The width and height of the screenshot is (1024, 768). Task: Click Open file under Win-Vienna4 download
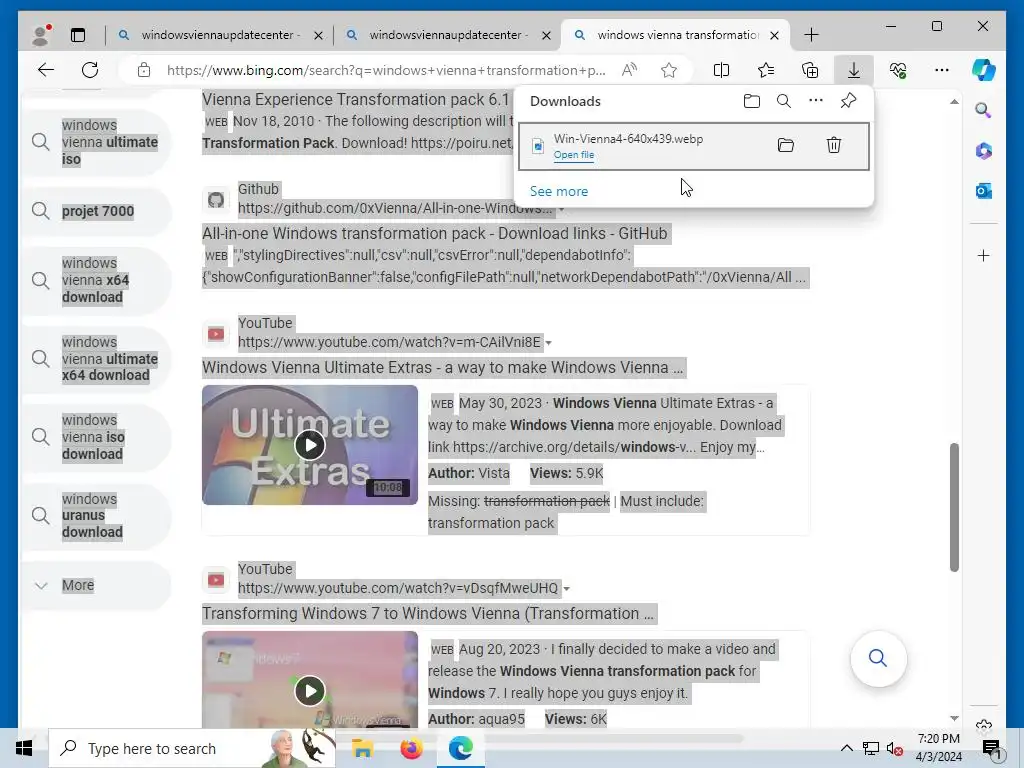573,155
